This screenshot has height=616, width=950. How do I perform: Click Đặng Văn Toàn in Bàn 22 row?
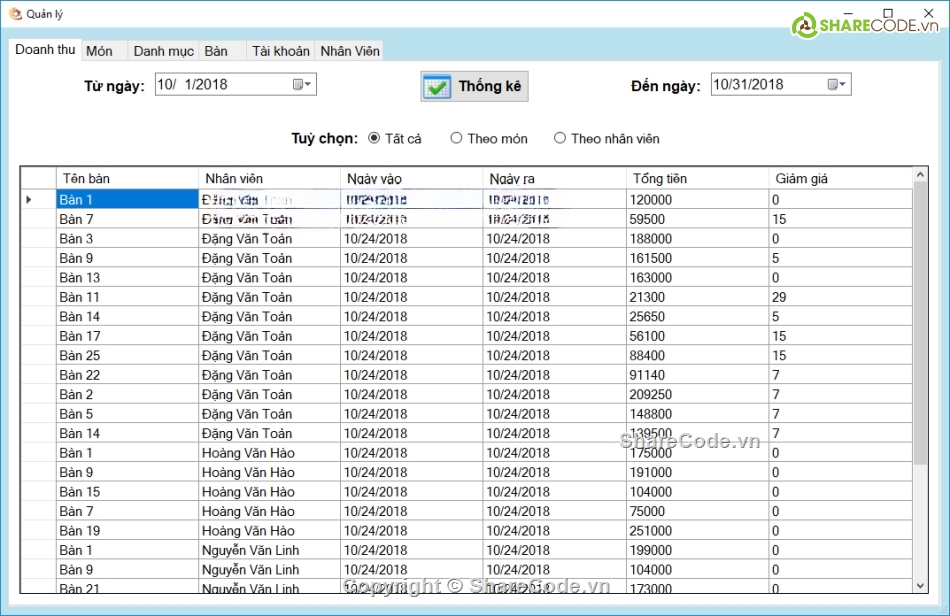[269, 375]
